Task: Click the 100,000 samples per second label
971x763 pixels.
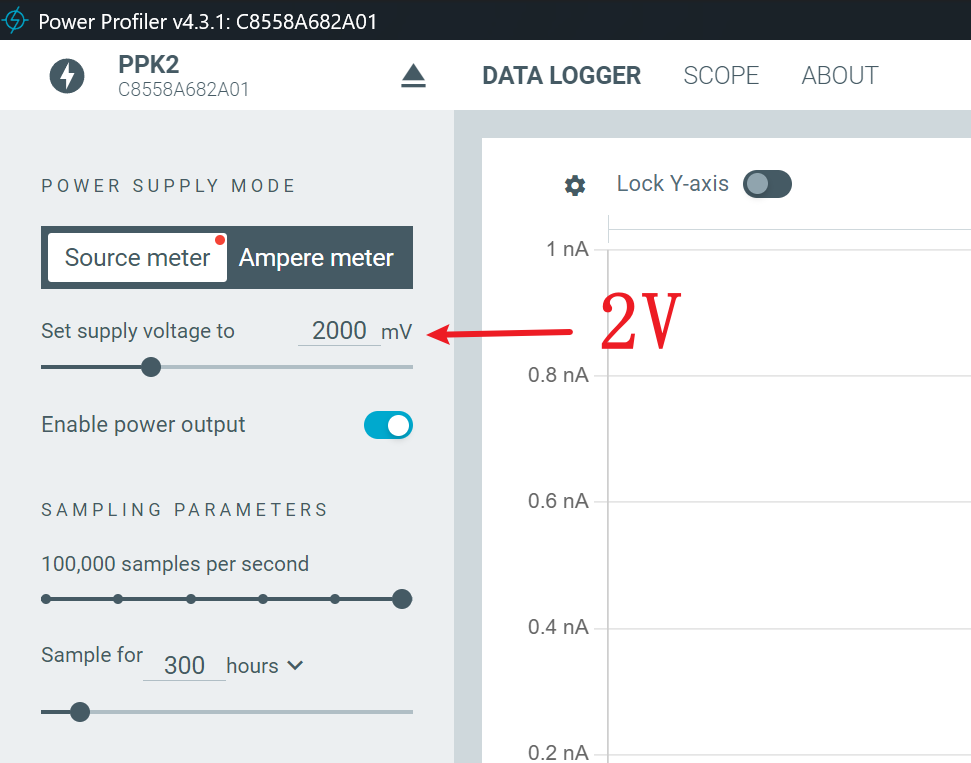Action: [x=175, y=564]
